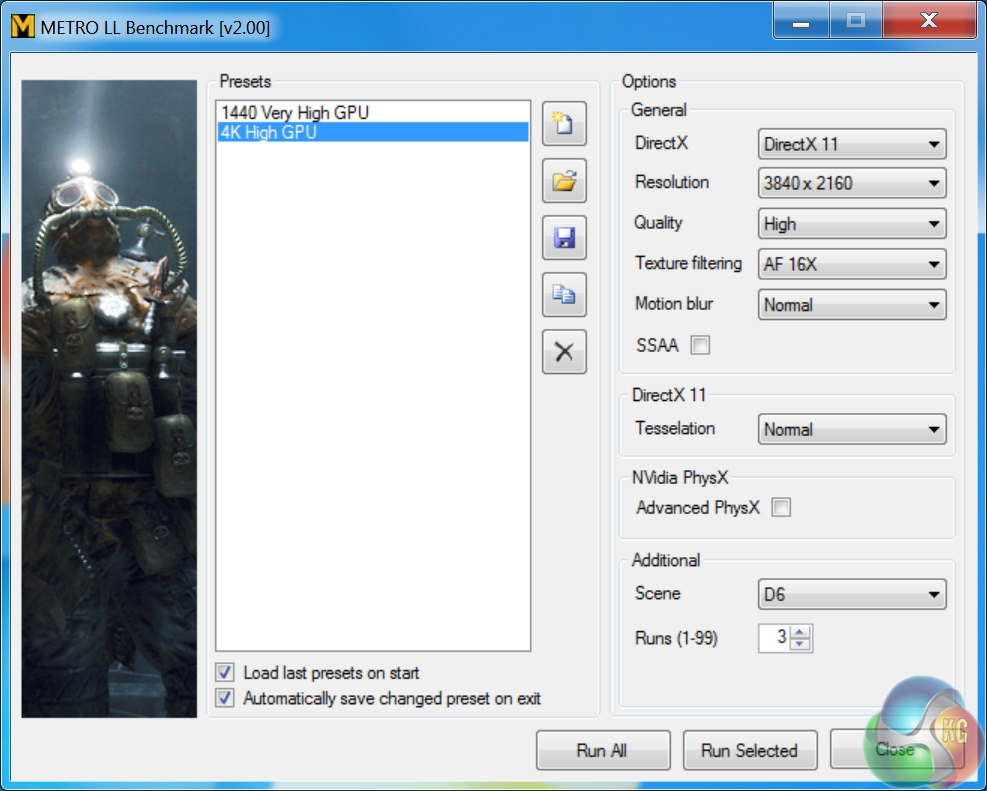Duplicate preset with the copy icon
This screenshot has height=791, width=987.
[x=564, y=295]
